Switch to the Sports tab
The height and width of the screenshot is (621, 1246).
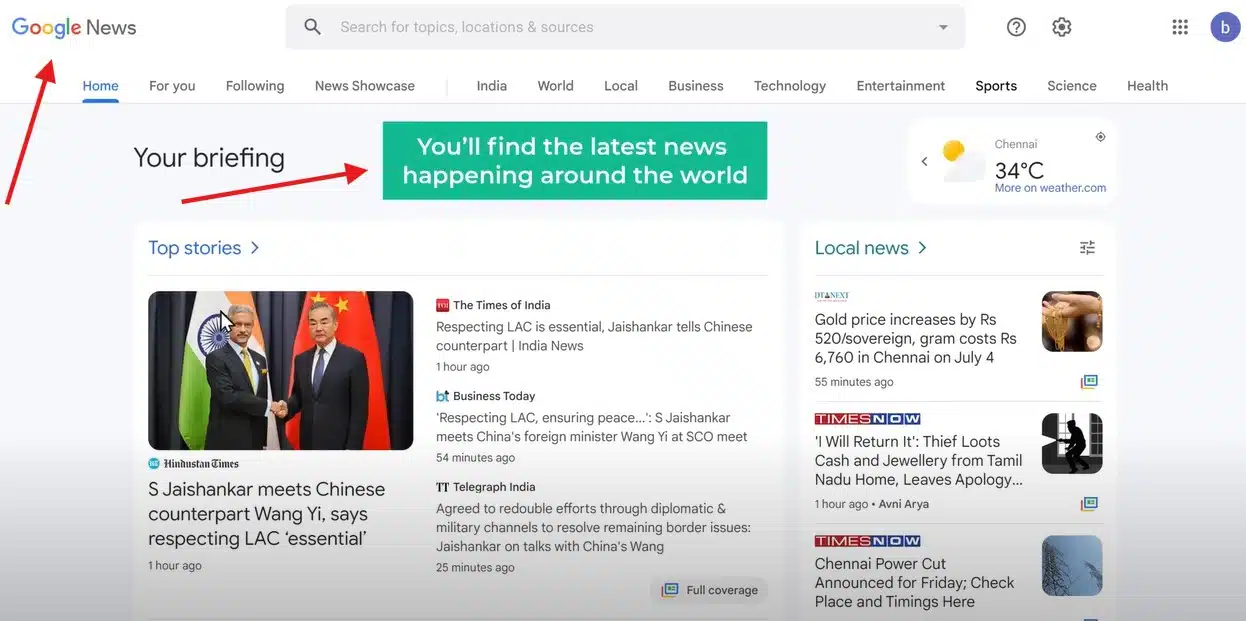[995, 86]
